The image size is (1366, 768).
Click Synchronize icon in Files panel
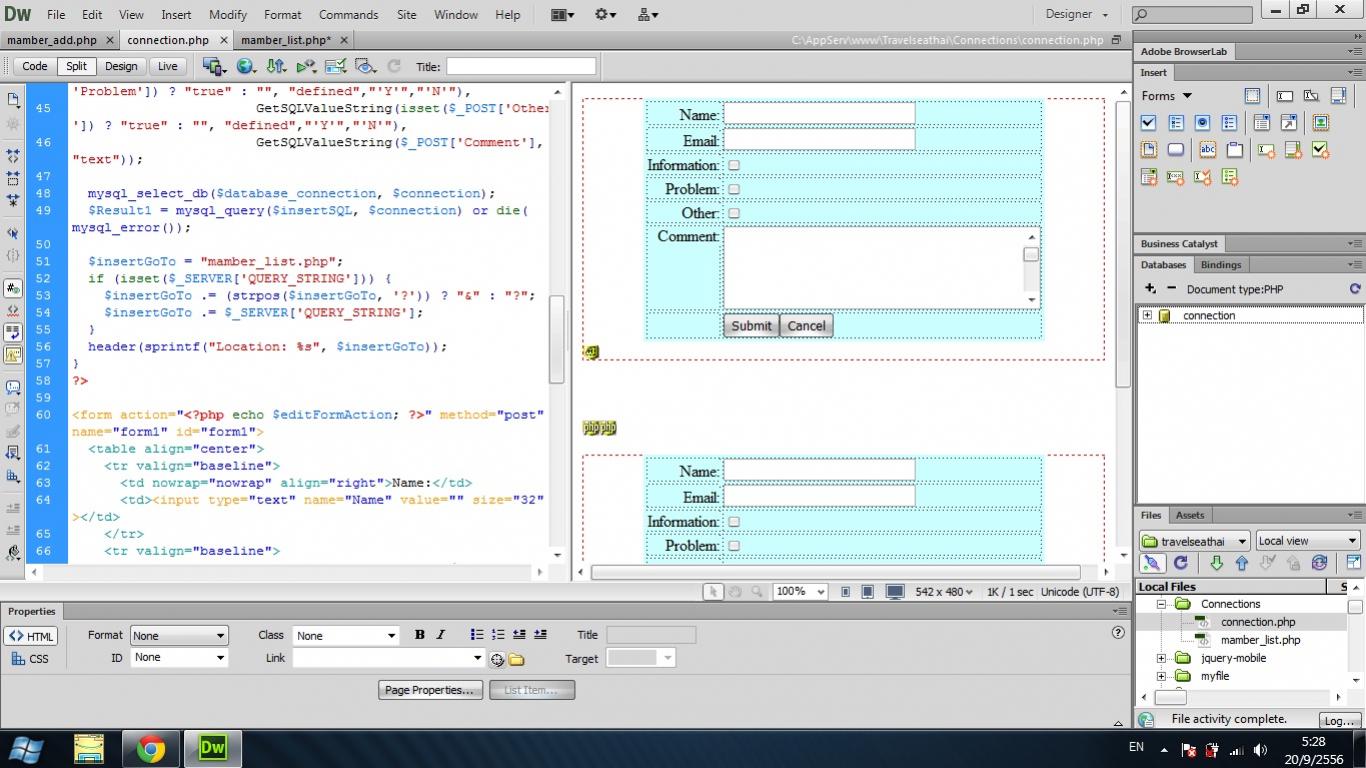click(1320, 563)
